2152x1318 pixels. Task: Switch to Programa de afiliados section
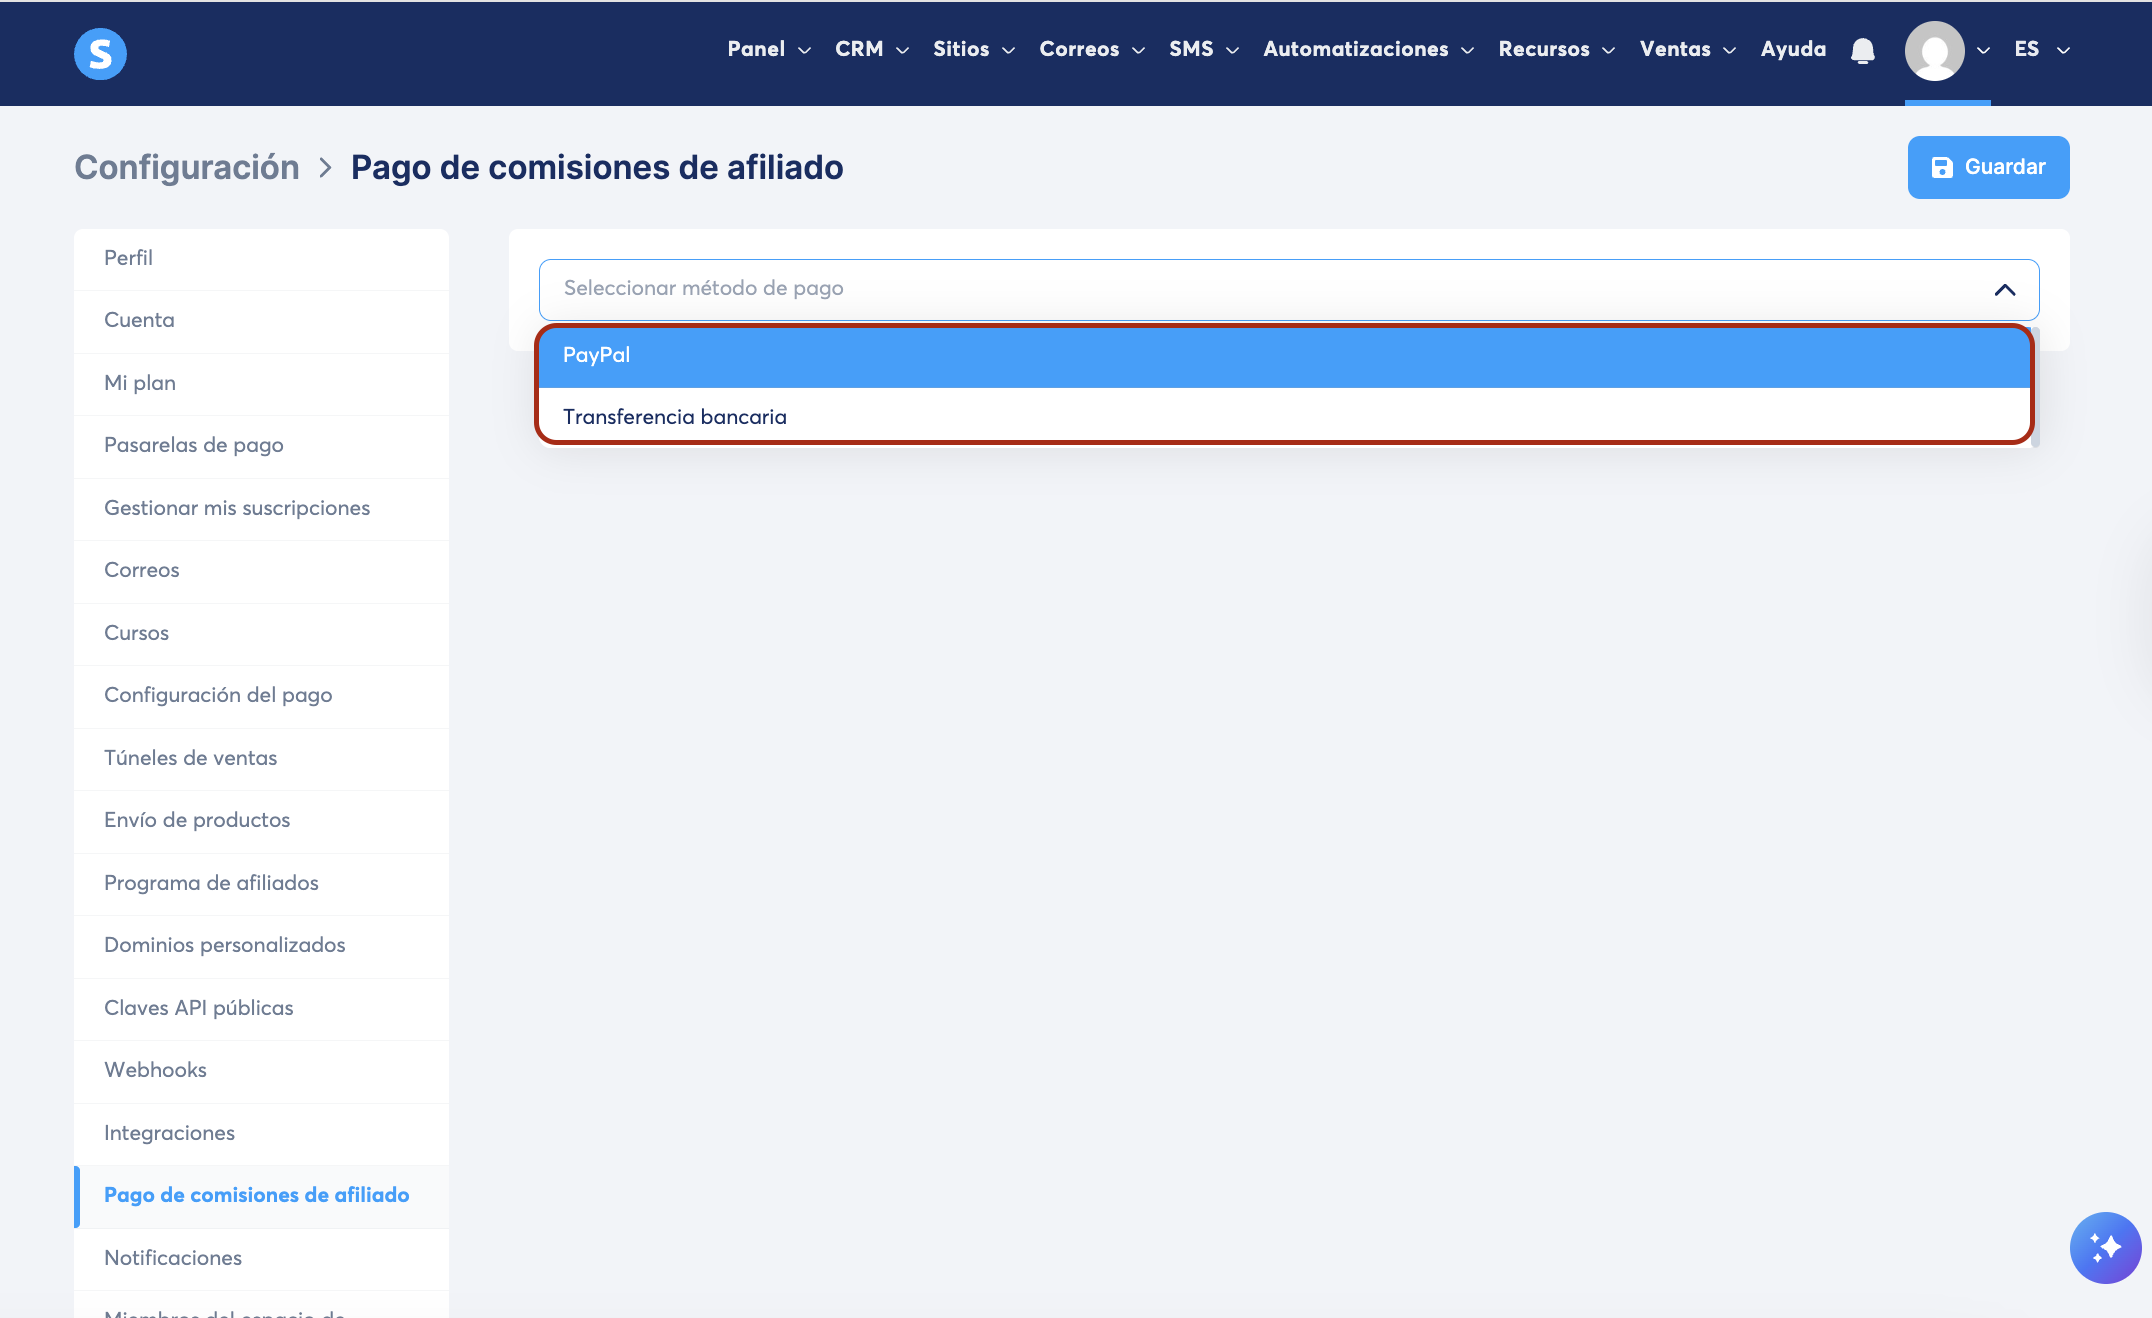click(211, 883)
